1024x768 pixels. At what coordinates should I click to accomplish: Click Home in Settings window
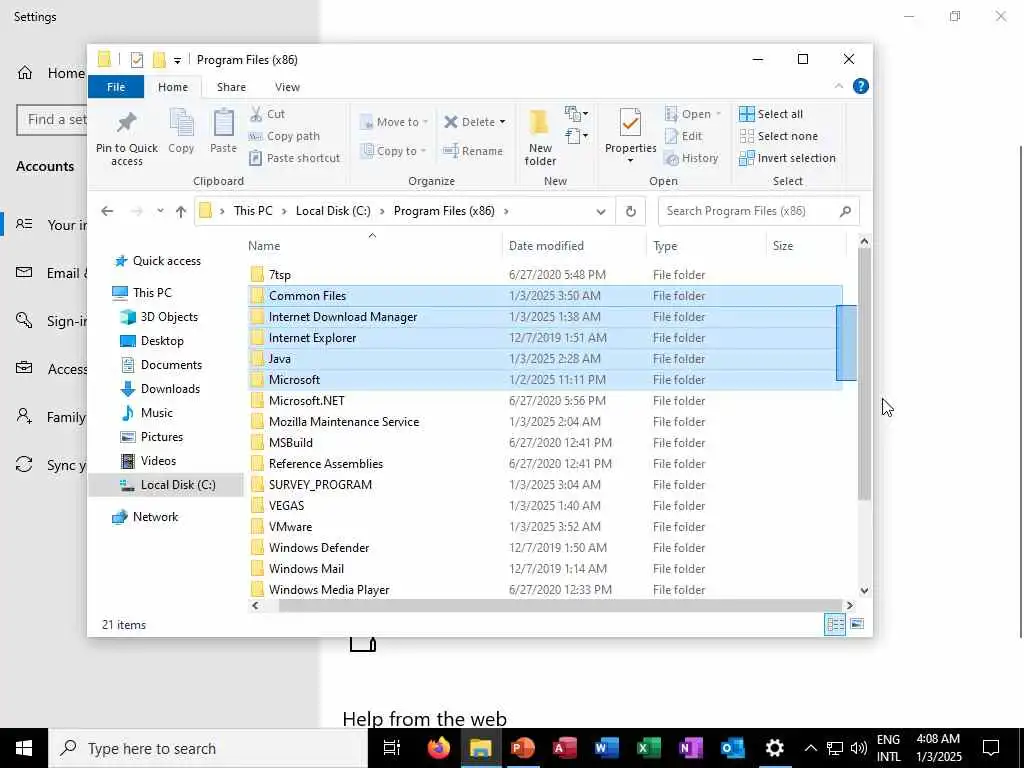[x=51, y=72]
